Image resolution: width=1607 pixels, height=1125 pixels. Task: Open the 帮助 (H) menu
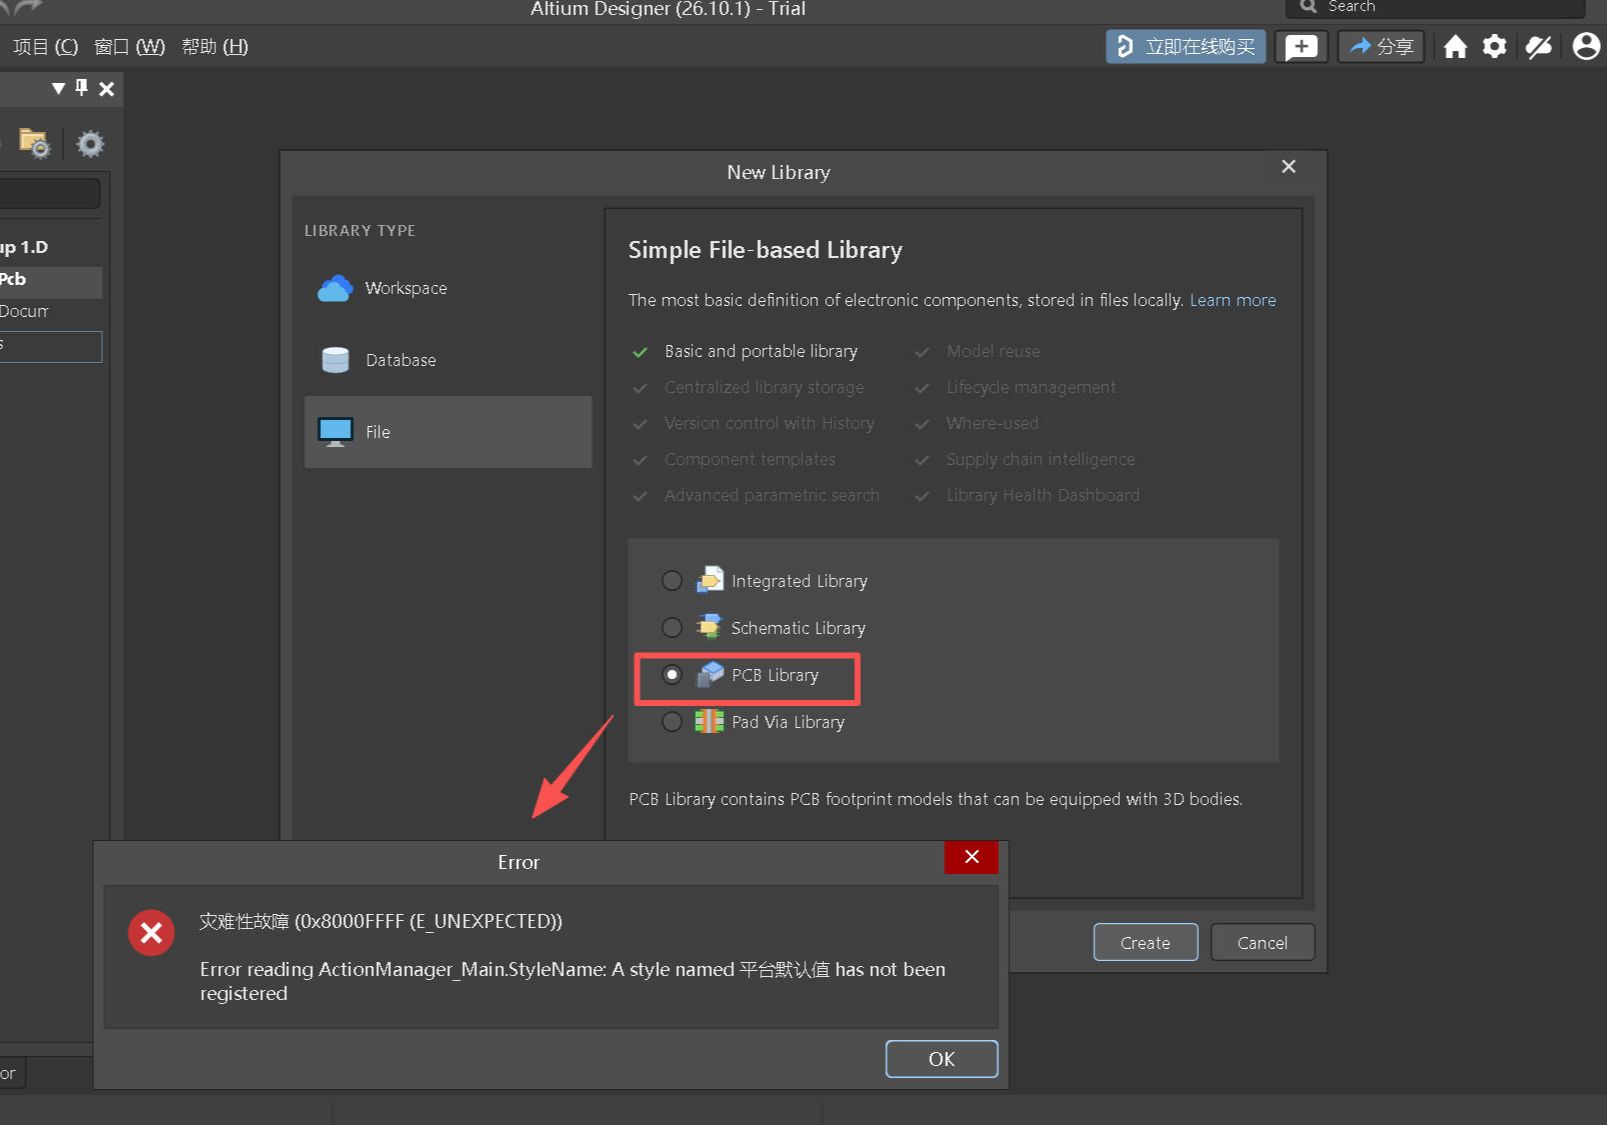coord(215,47)
